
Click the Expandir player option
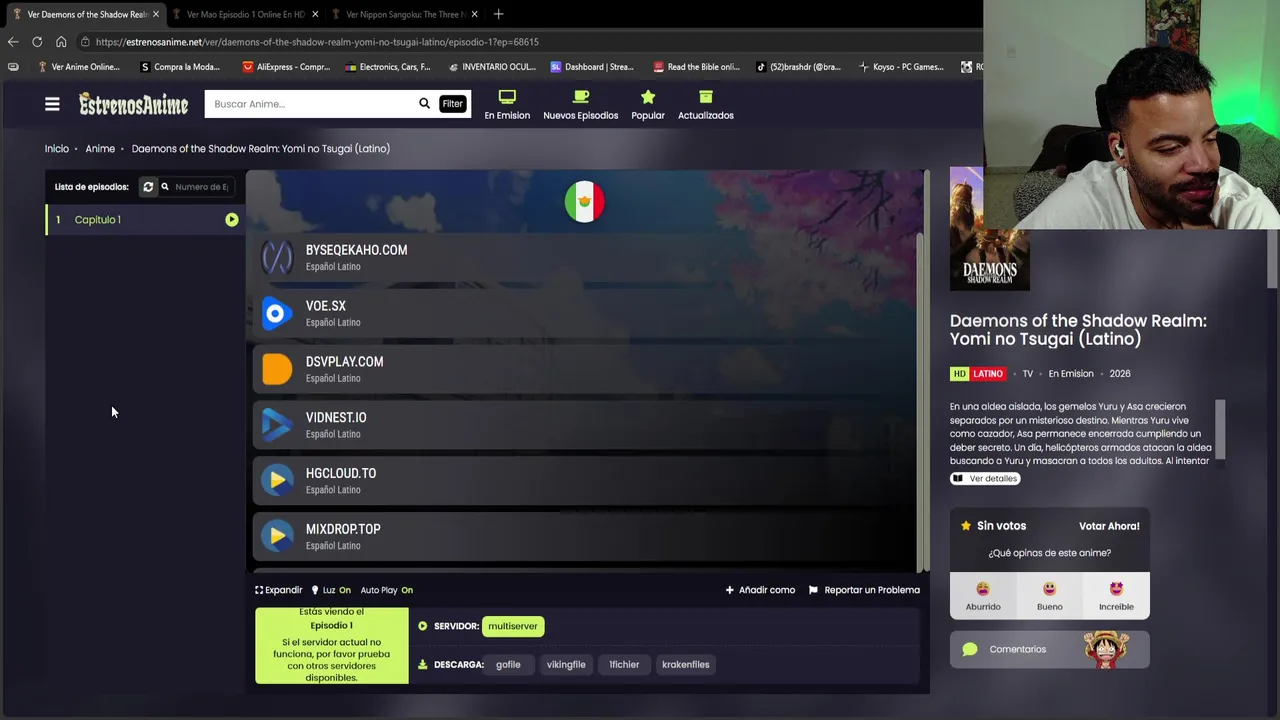point(278,590)
